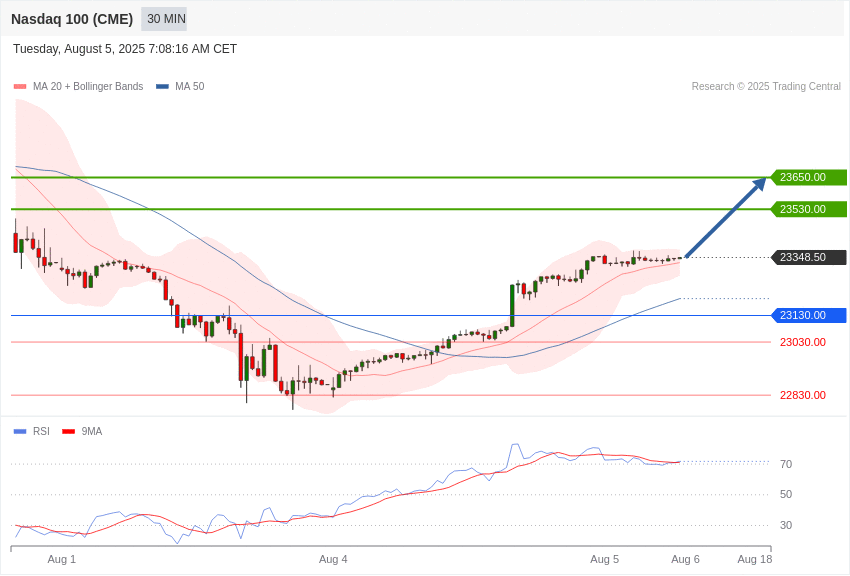850x576 pixels.
Task: Click the RSI 70 level label
Action: coord(786,464)
